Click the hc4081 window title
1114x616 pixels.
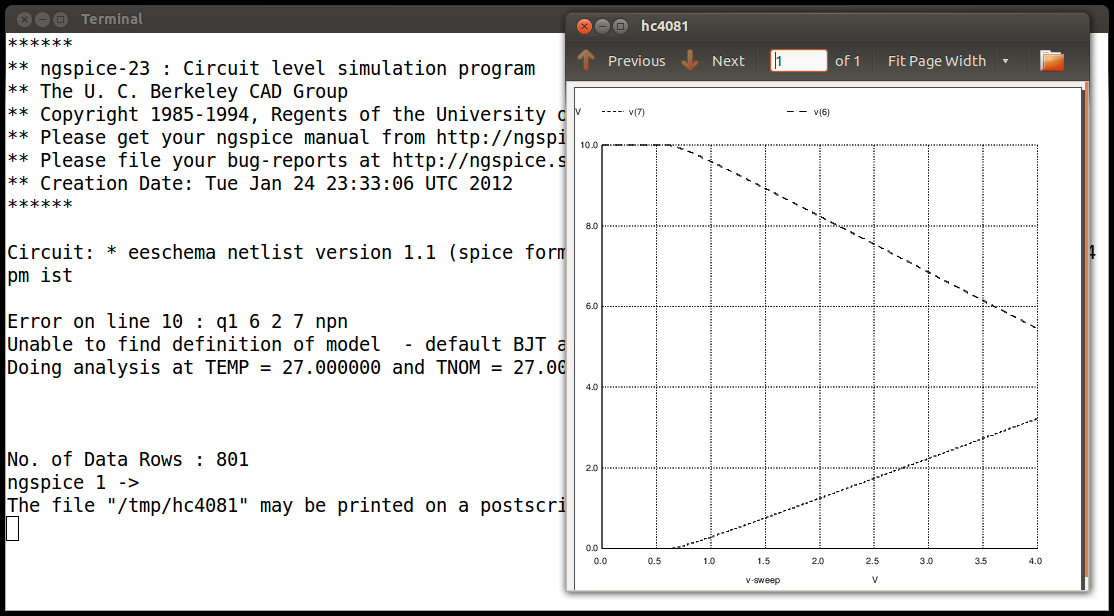664,26
